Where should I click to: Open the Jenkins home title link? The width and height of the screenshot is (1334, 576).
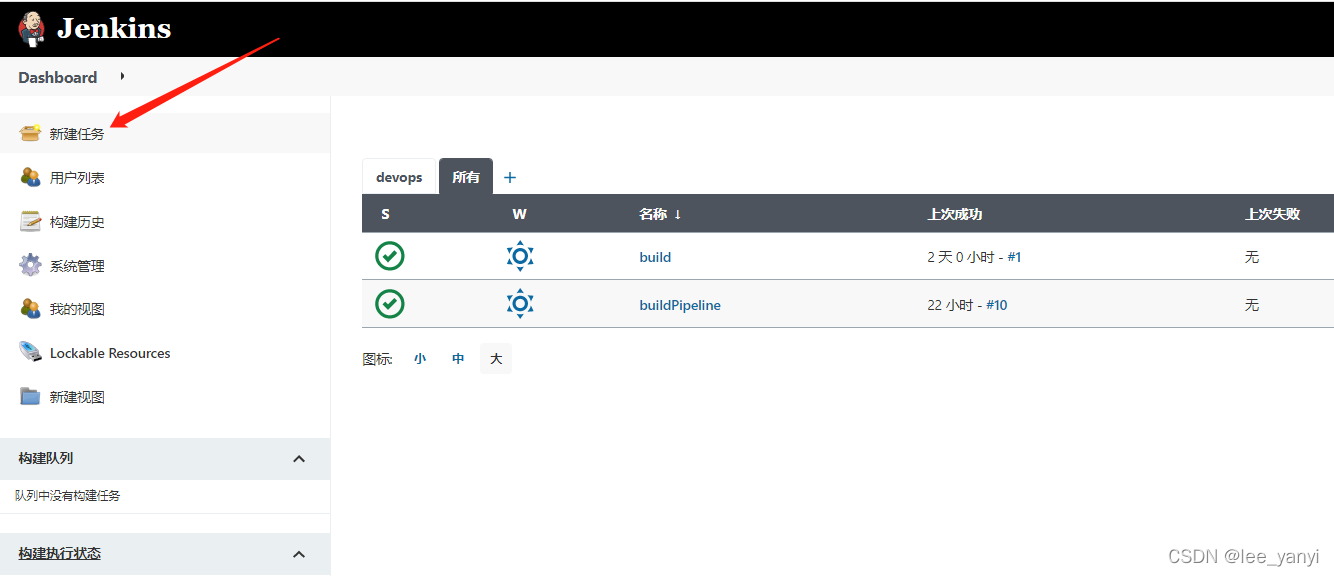click(x=114, y=29)
